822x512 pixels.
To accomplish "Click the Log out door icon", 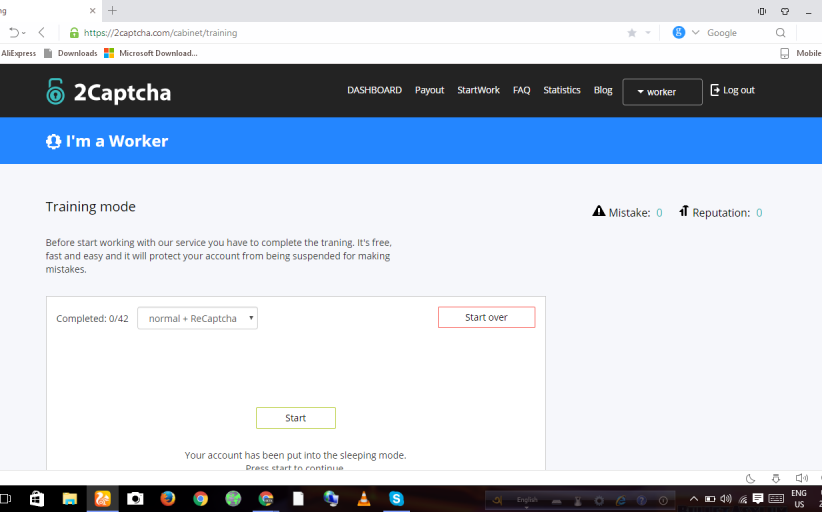I will [x=715, y=90].
